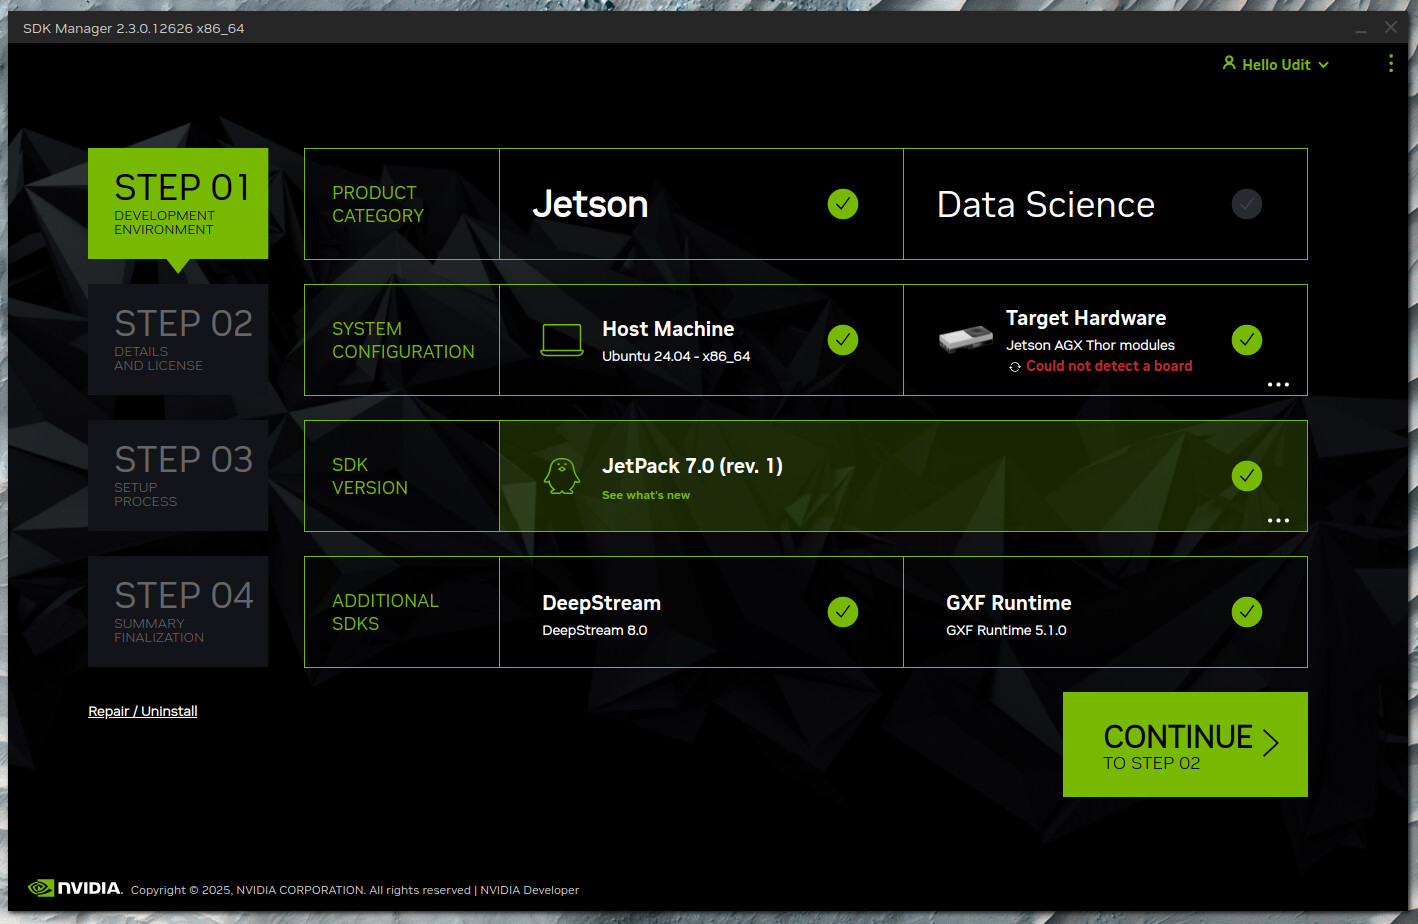Viewport: 1418px width, 924px height.
Task: Open the three-dot menu in top right corner
Action: (1391, 63)
